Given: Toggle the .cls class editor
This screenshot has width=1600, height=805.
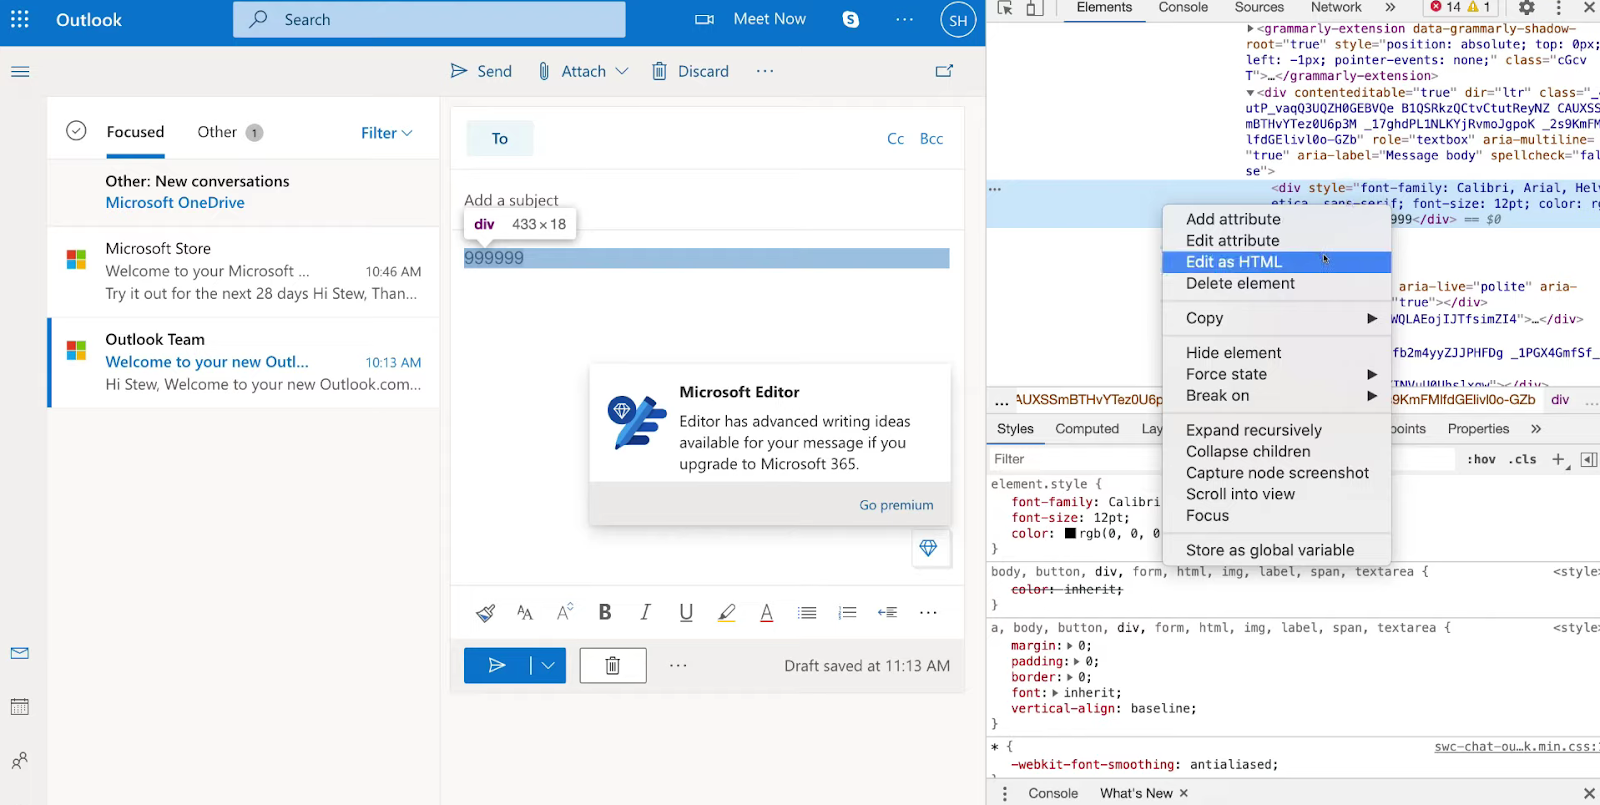Looking at the screenshot, I should (1523, 459).
